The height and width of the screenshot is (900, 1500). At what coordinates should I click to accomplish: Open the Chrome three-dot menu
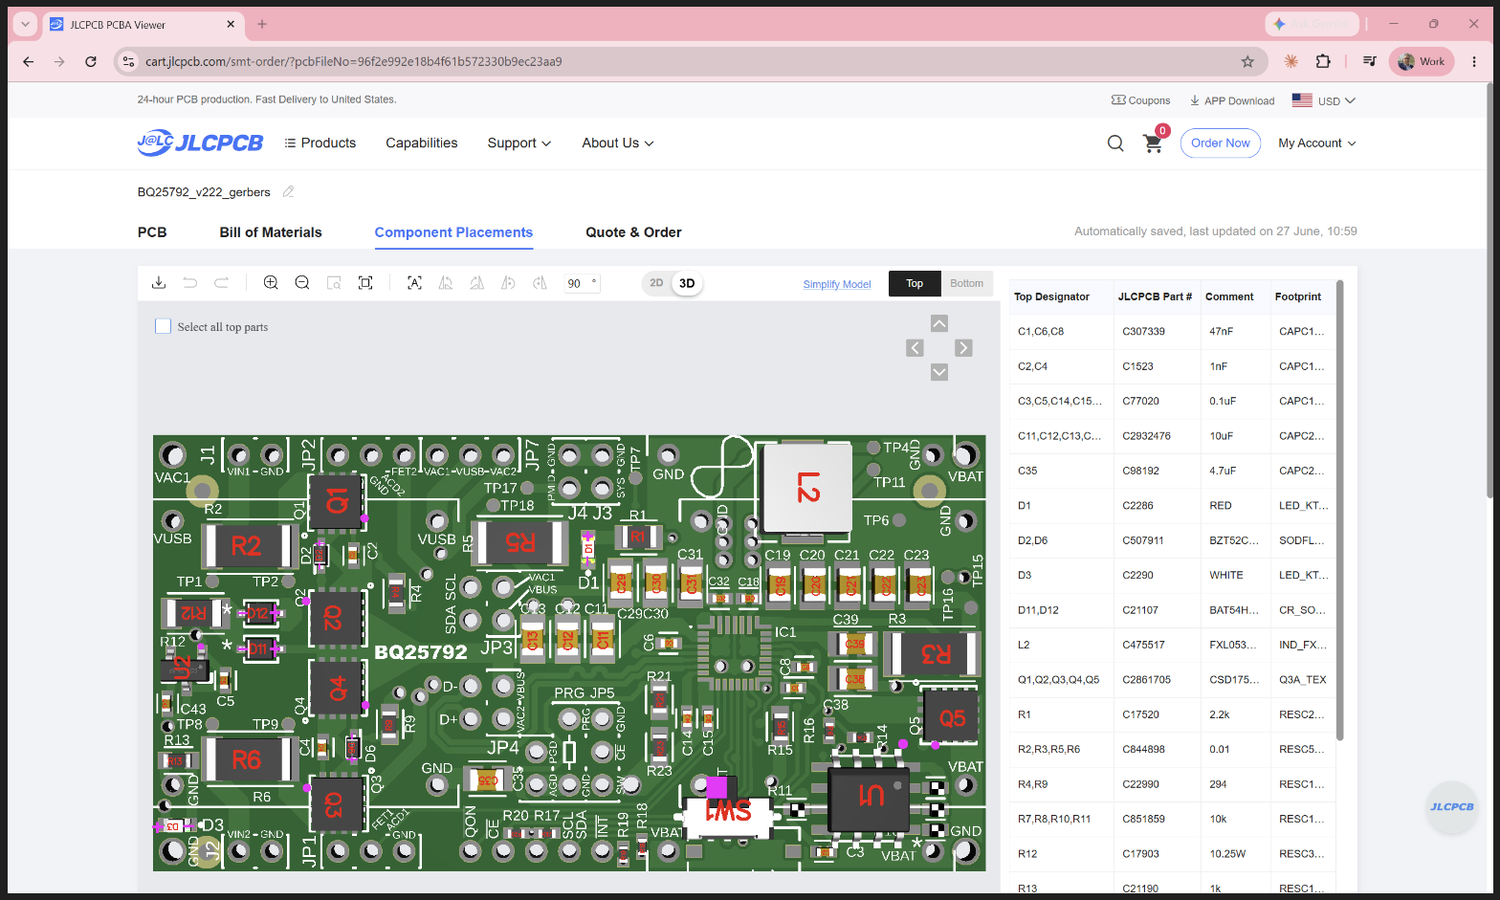(x=1474, y=61)
